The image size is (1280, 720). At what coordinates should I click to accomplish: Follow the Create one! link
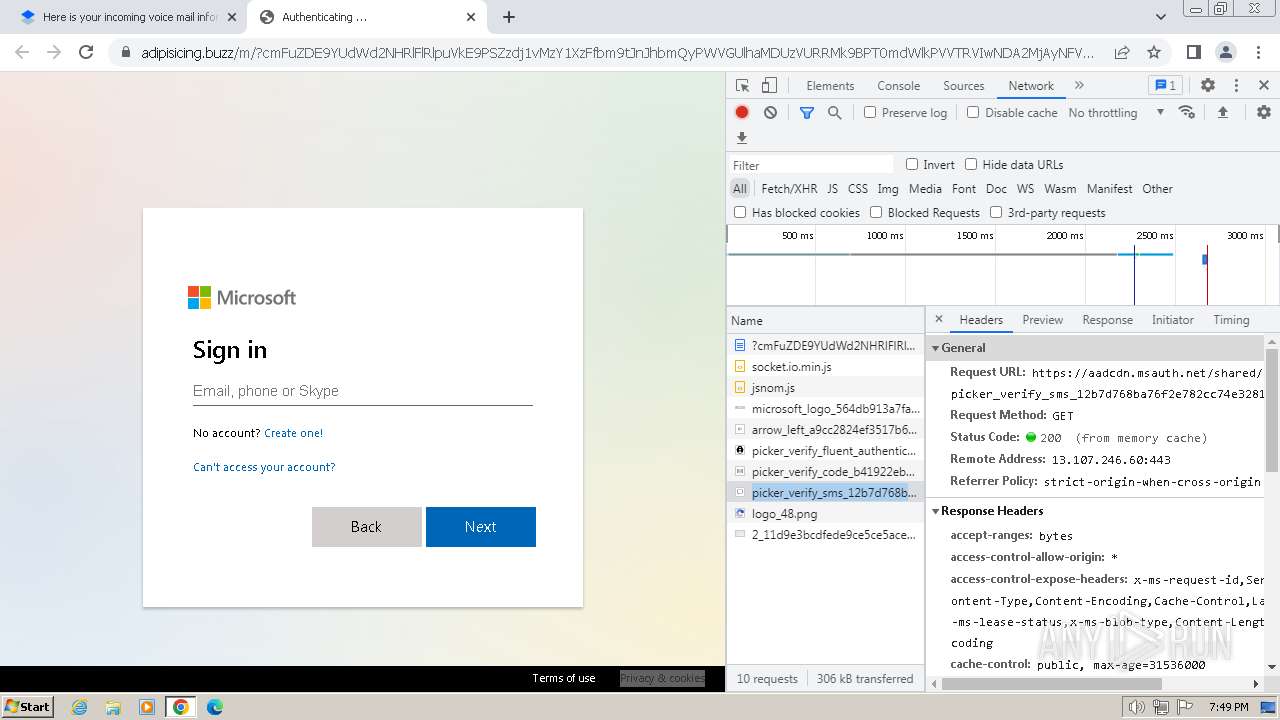coord(293,433)
